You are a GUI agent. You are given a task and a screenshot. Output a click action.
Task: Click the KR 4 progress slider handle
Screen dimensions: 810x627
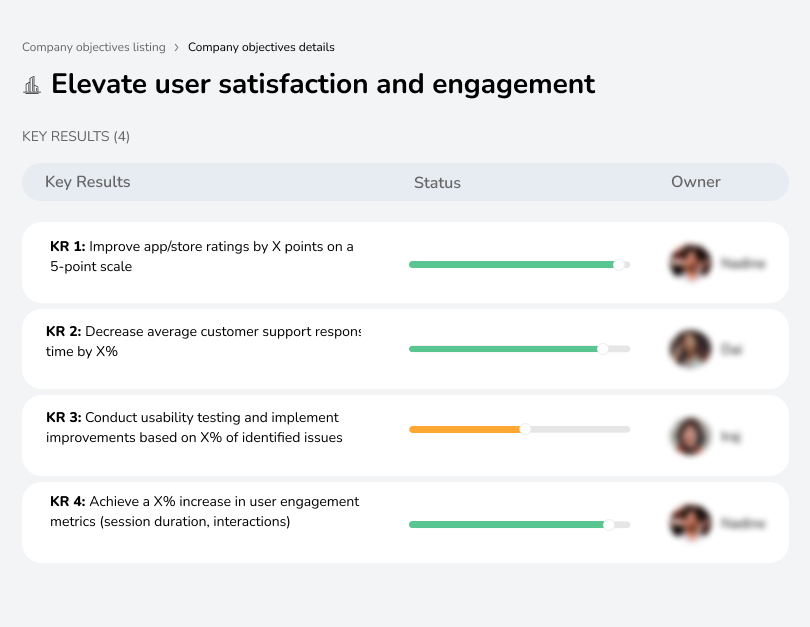click(611, 523)
